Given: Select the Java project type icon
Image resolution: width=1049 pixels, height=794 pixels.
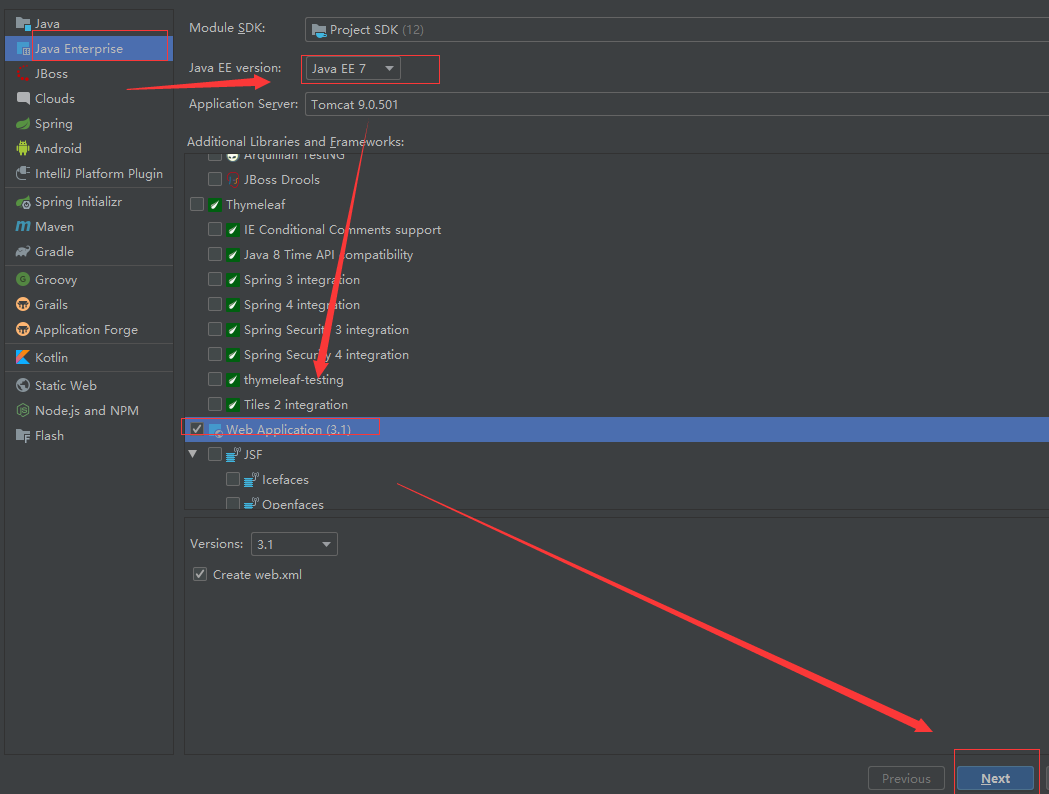Looking at the screenshot, I should [23, 23].
